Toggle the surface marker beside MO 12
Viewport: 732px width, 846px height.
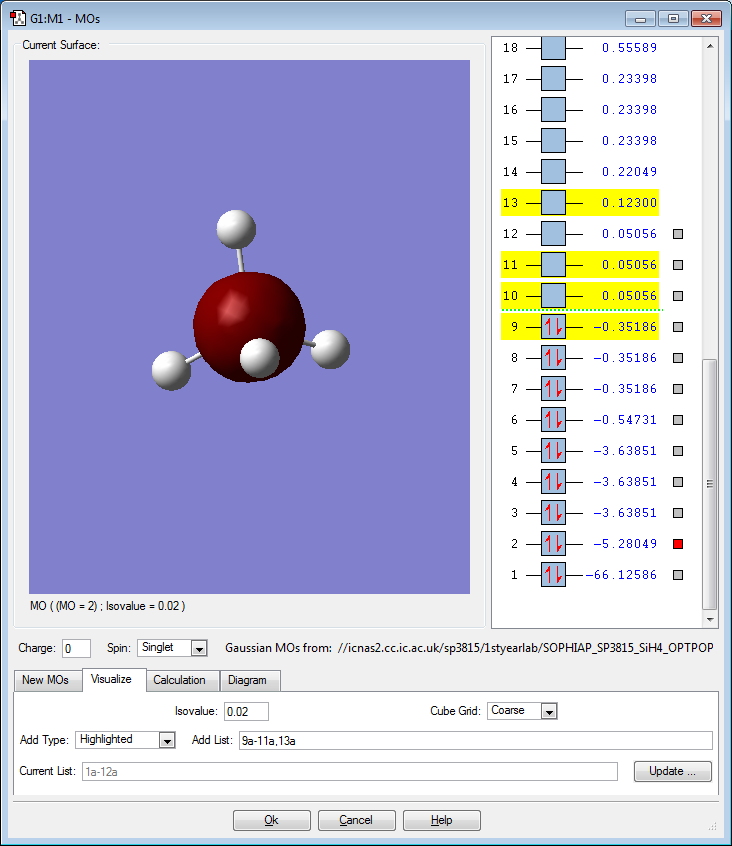pos(677,234)
